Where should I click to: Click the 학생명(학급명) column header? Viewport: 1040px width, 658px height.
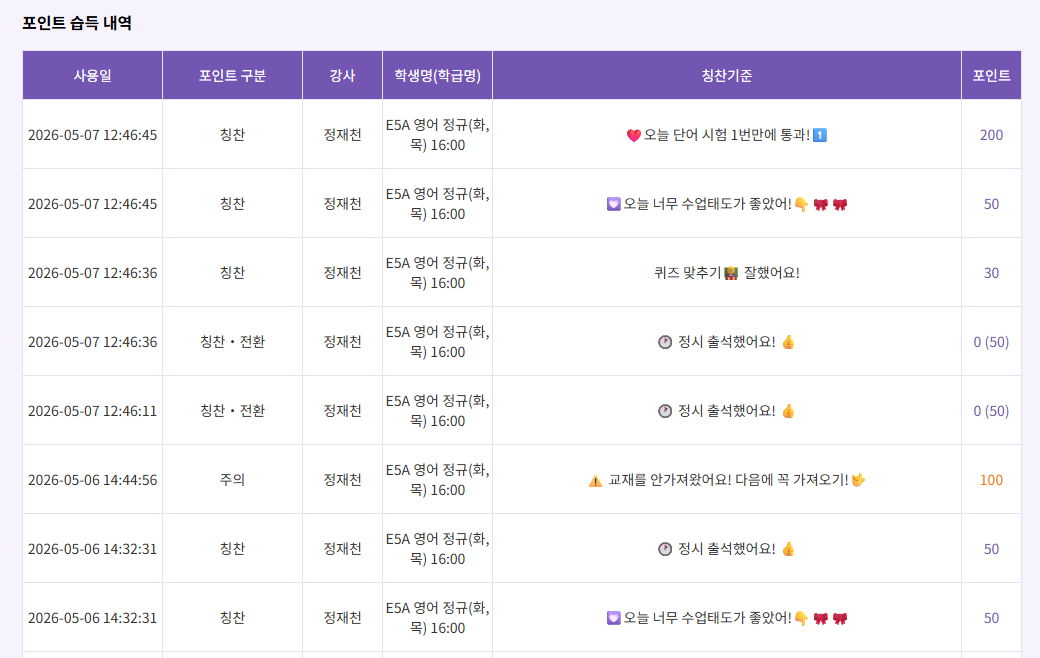(x=438, y=76)
